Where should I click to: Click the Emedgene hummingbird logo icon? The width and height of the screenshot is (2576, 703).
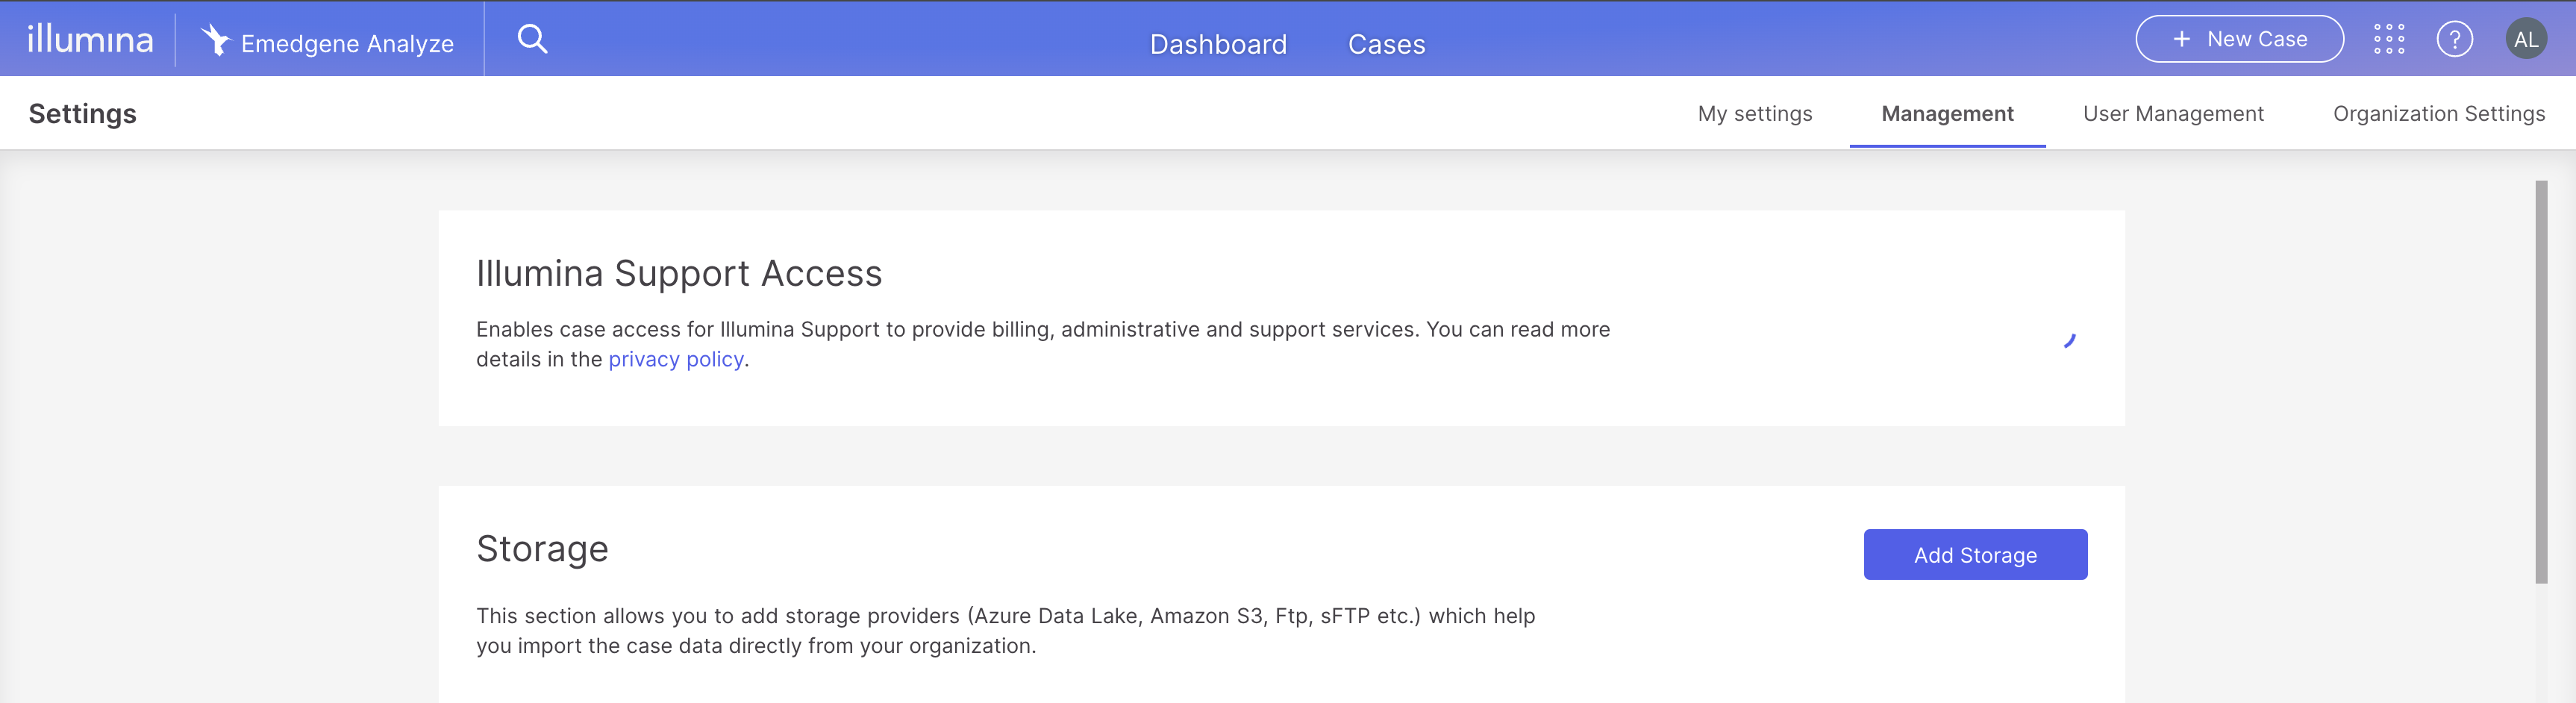pyautogui.click(x=215, y=40)
